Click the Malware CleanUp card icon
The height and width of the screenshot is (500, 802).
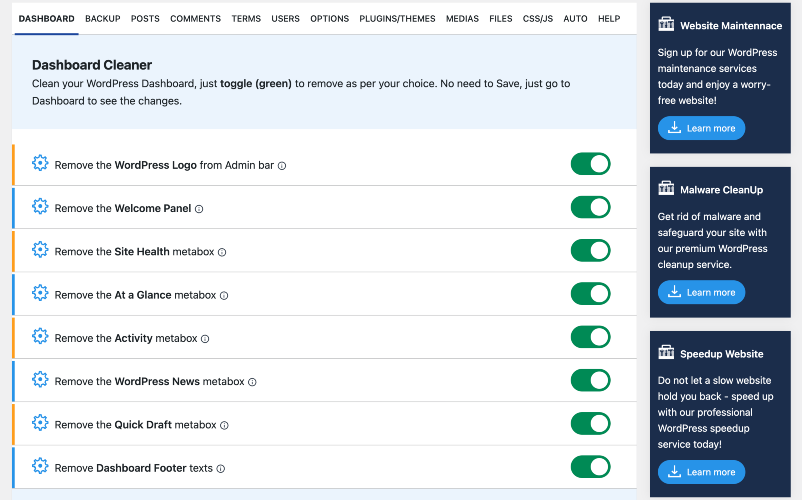[x=666, y=188]
